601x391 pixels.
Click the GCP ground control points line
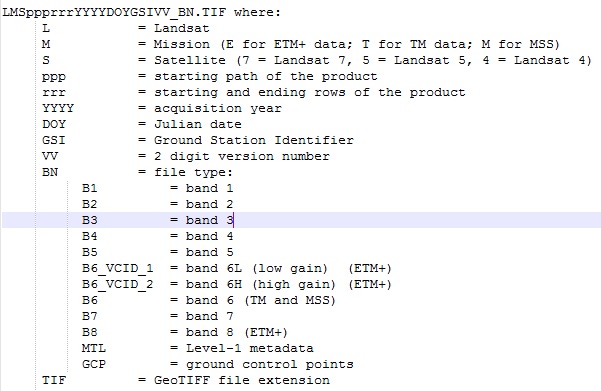coord(218,364)
